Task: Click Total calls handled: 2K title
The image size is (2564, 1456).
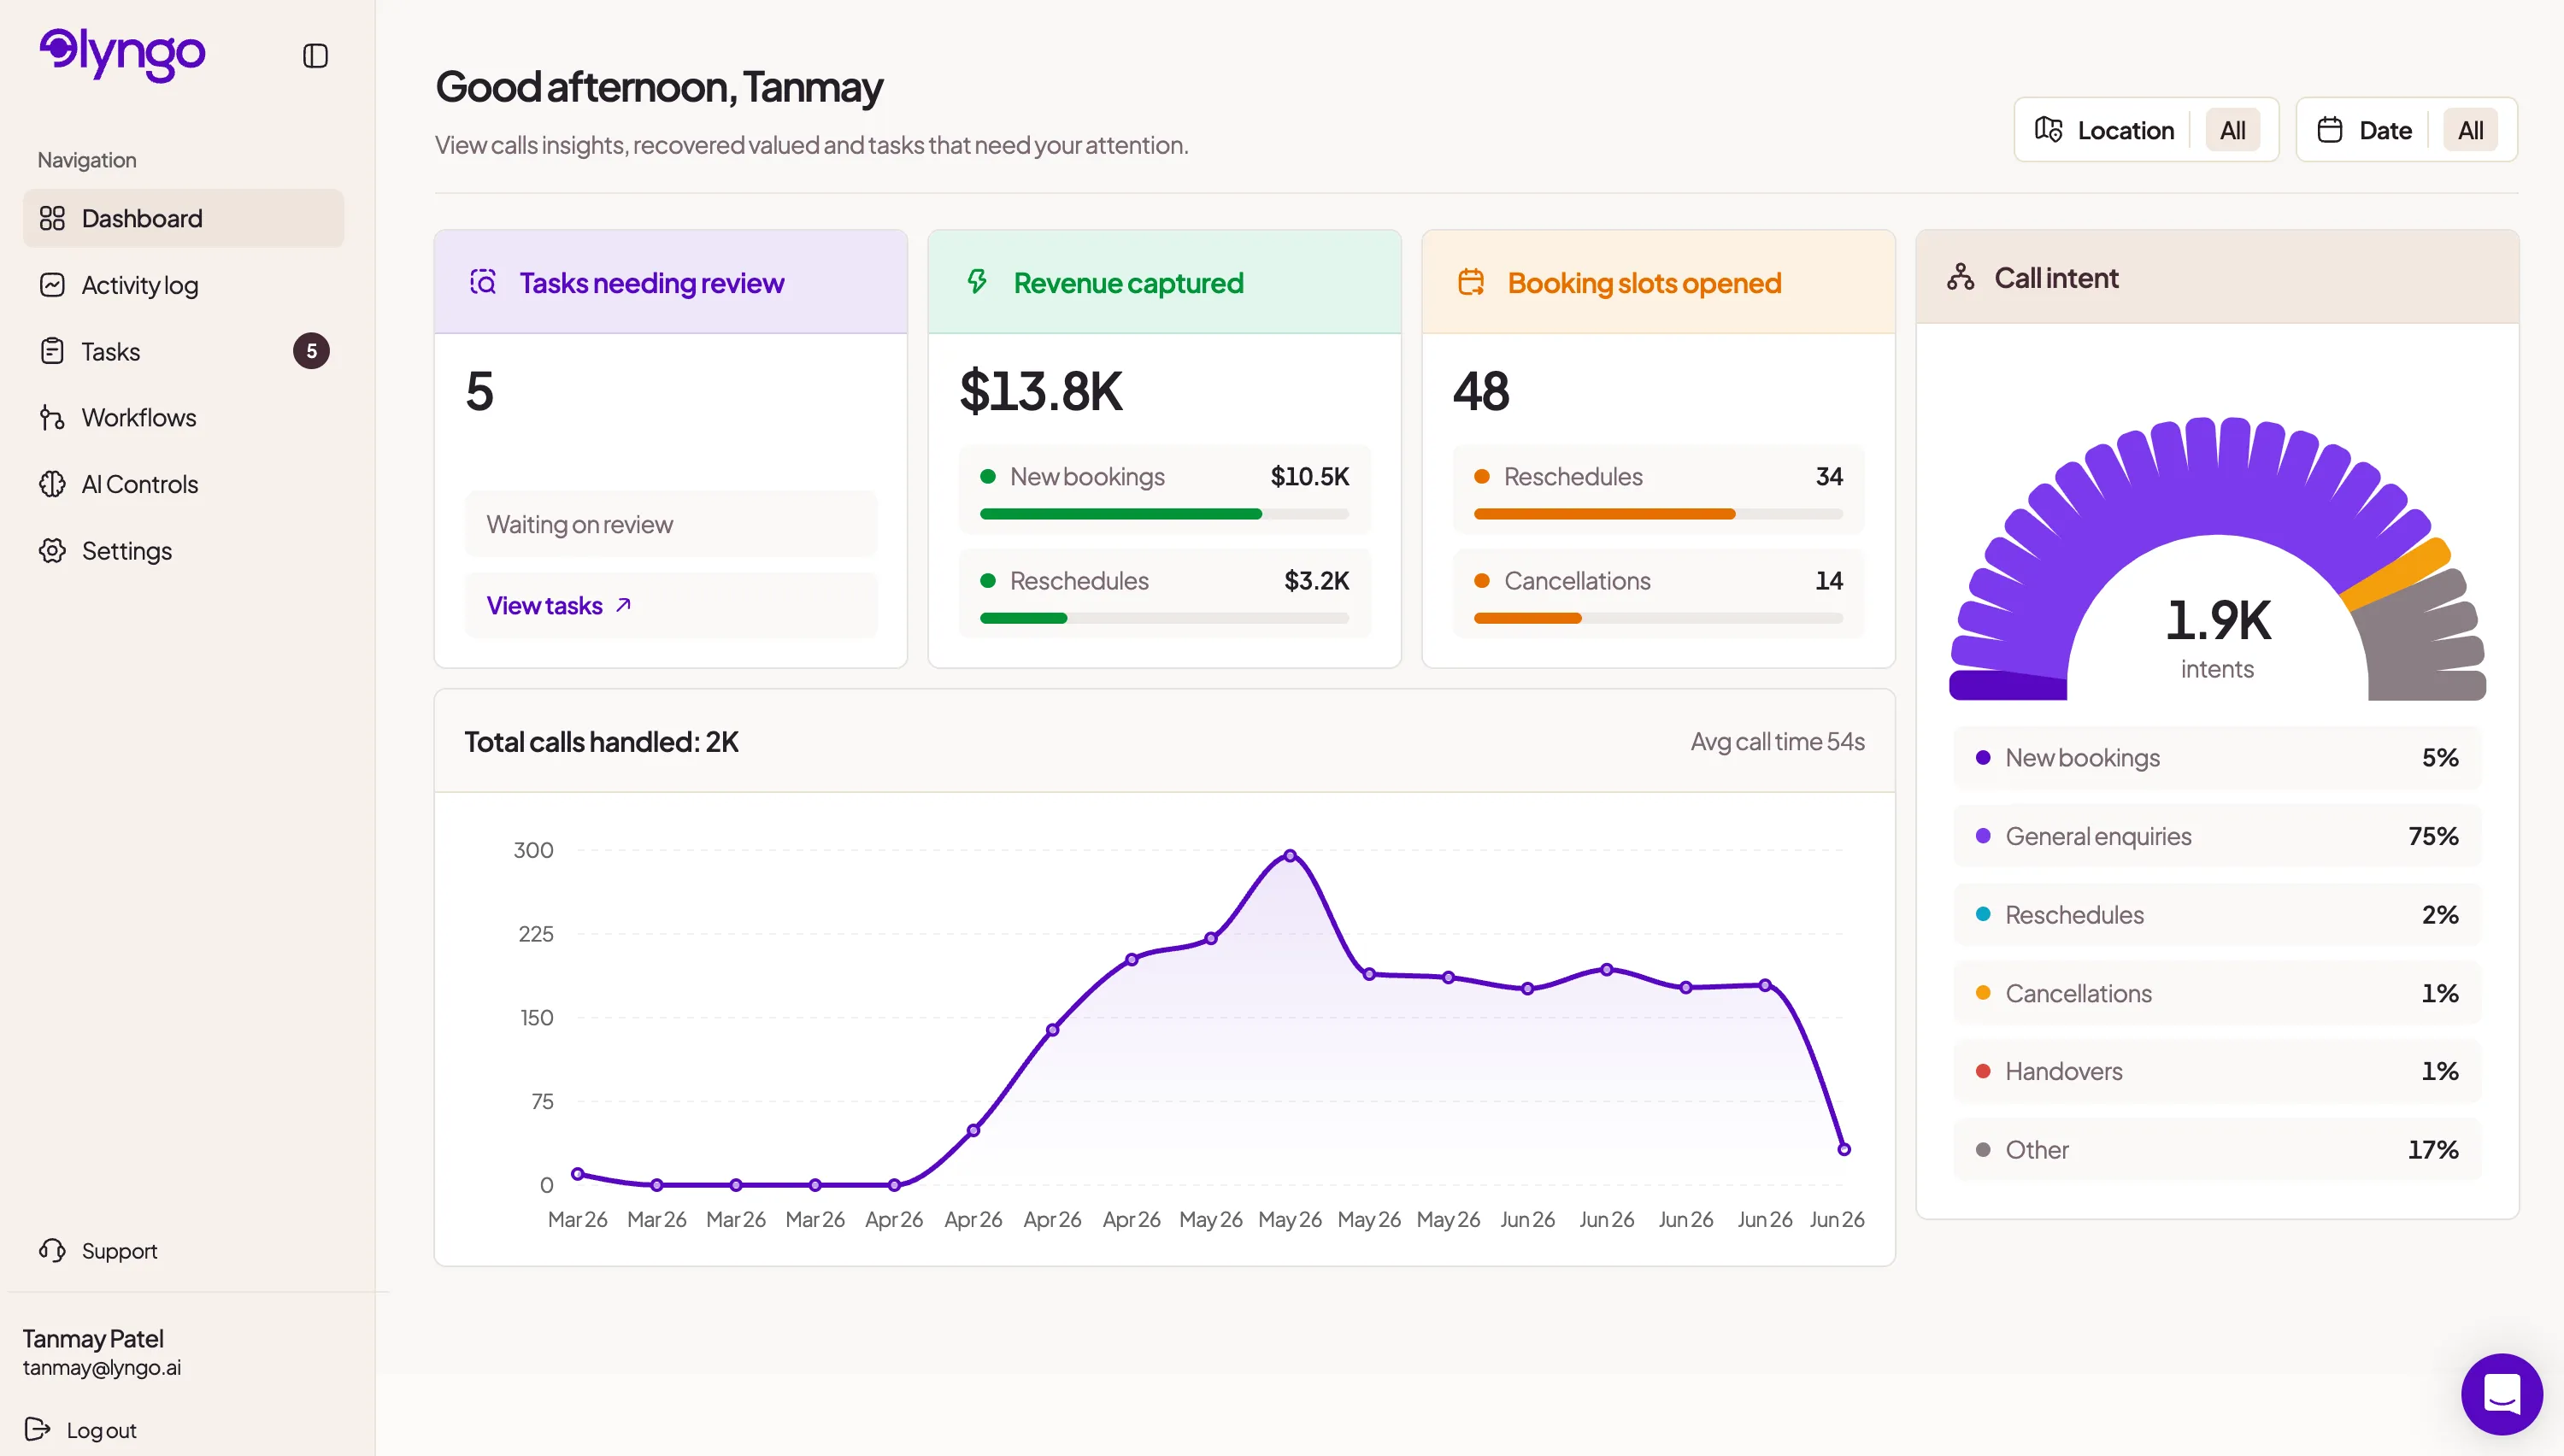Action: 601,742
